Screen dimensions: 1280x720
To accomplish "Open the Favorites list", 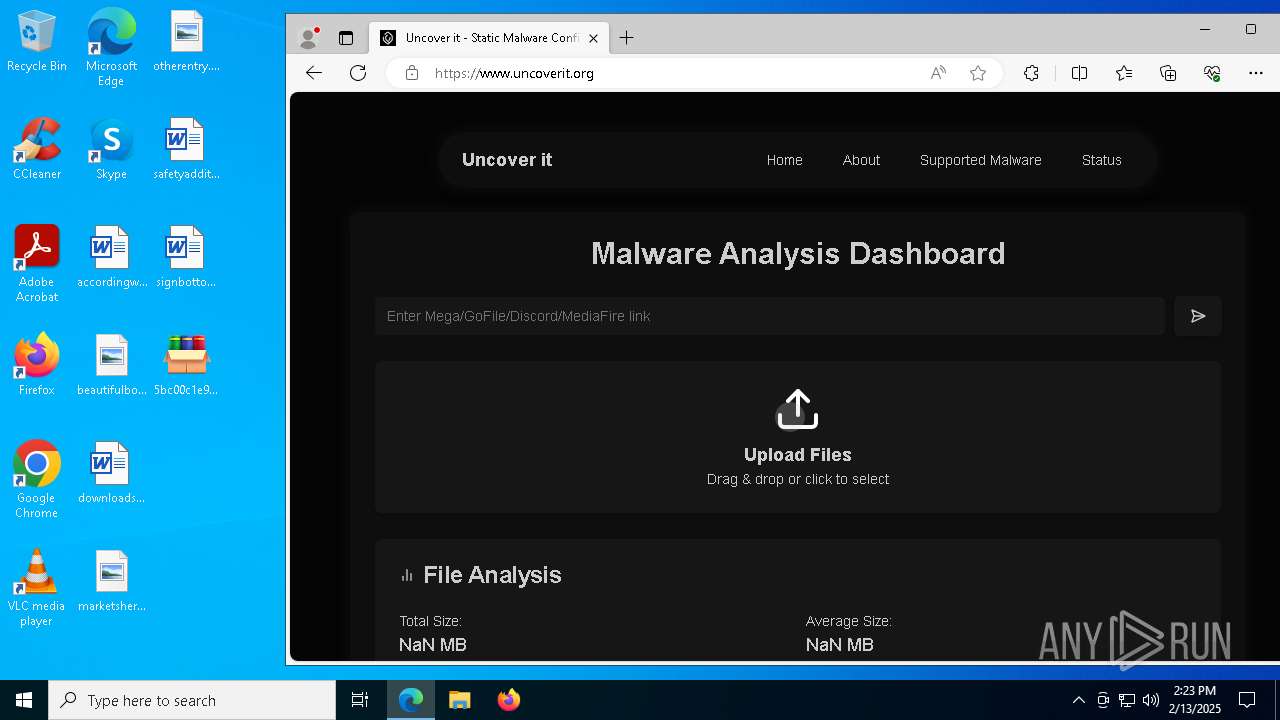I will coord(1124,73).
